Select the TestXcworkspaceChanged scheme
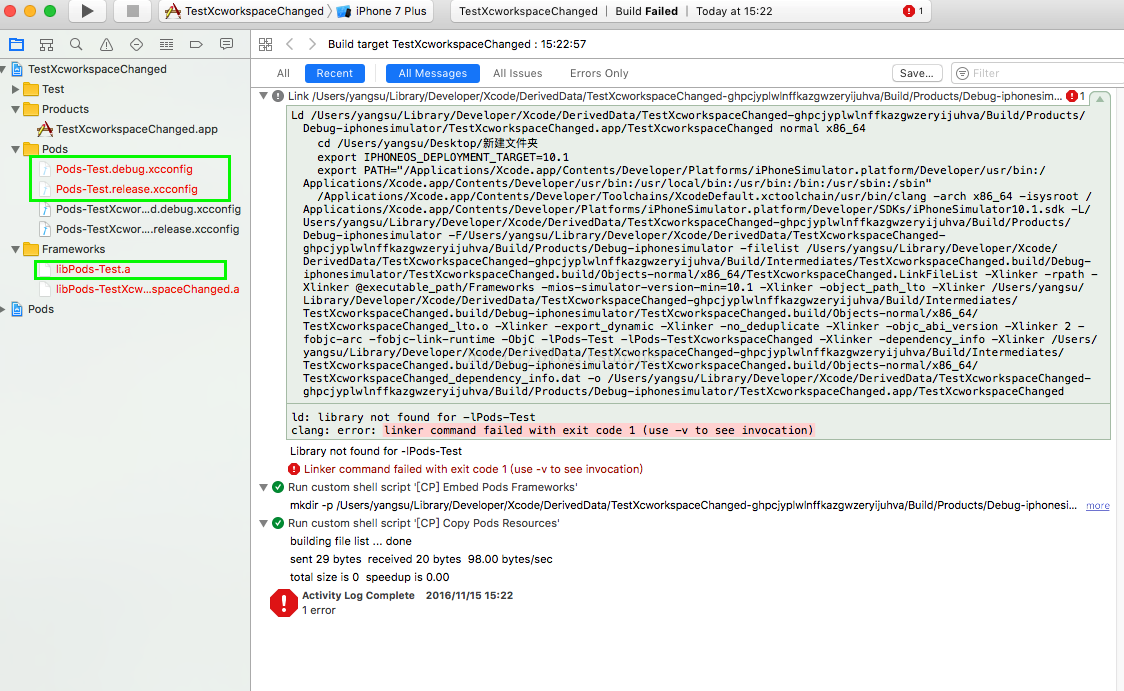The image size is (1124, 691). (x=254, y=11)
